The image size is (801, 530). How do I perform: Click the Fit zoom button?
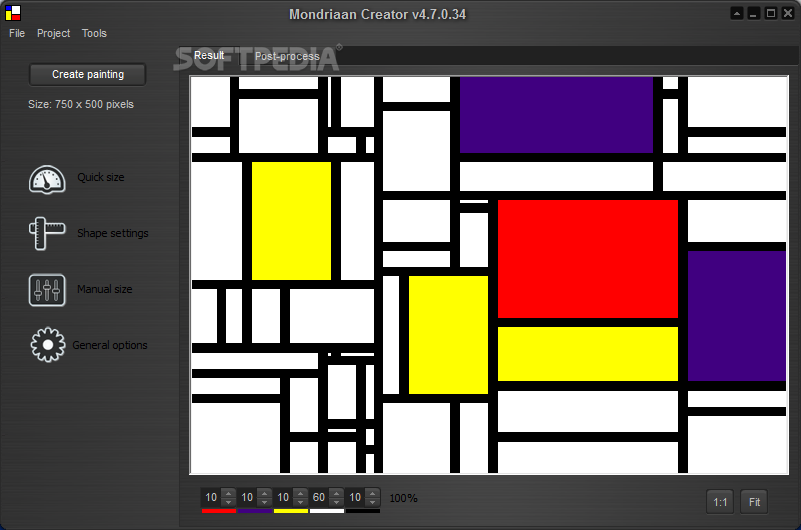point(755,502)
